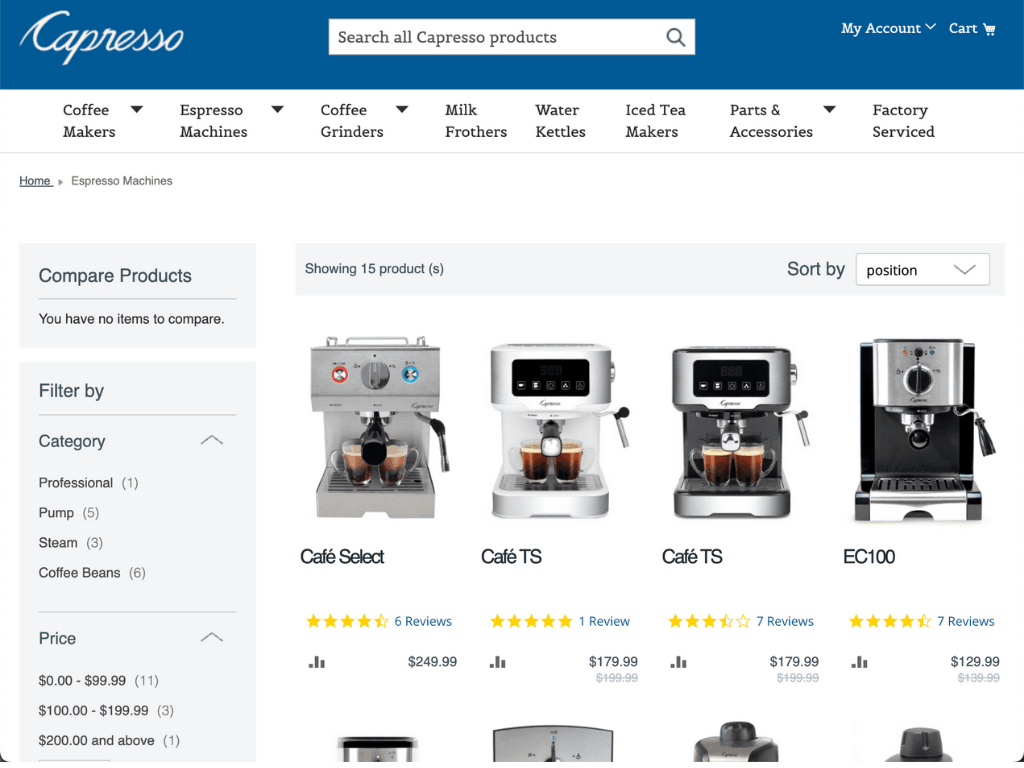Click the Compare Products heading

point(115,276)
